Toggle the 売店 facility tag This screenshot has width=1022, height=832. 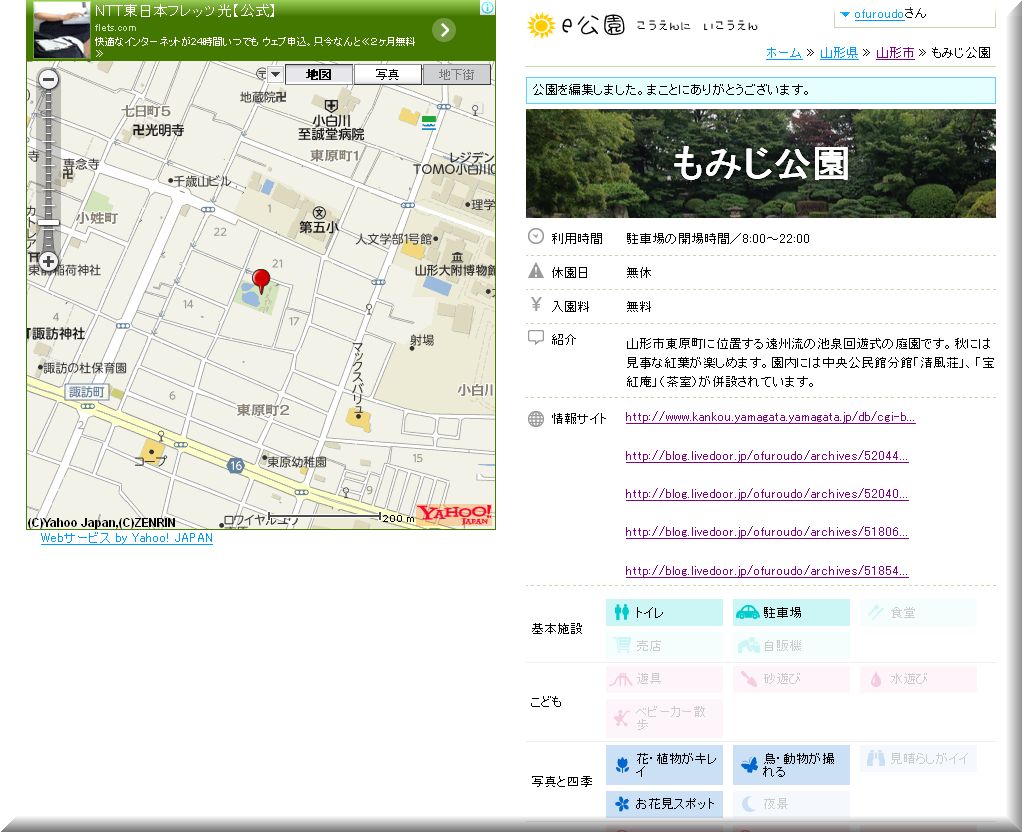[664, 646]
